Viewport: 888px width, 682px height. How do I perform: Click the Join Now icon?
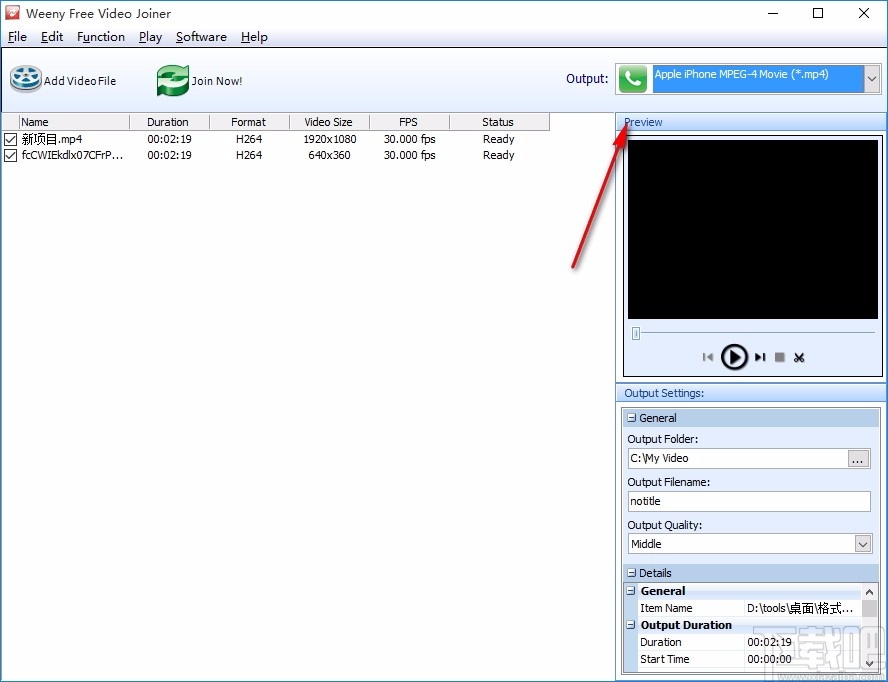coord(172,78)
